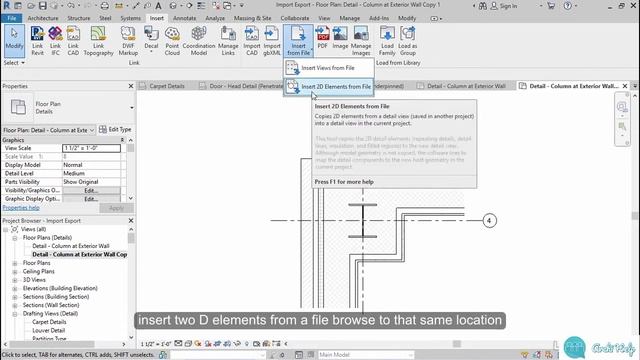Image resolution: width=640 pixels, height=360 pixels.
Task: Click the Image import icon
Action: tap(340, 38)
